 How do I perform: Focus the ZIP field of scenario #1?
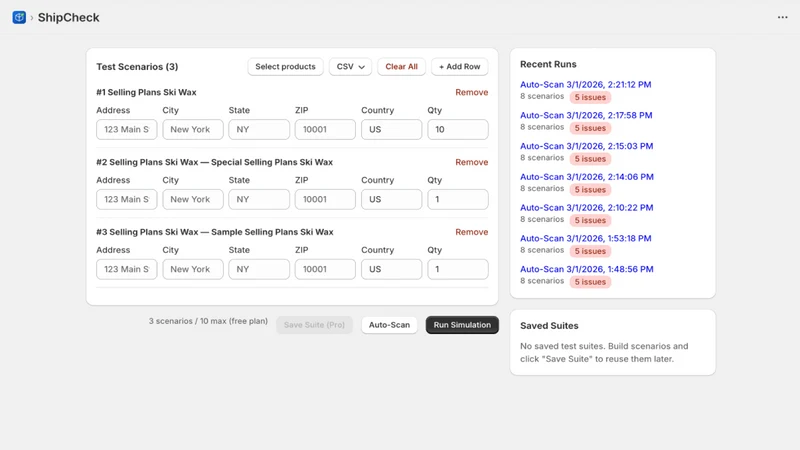click(325, 130)
